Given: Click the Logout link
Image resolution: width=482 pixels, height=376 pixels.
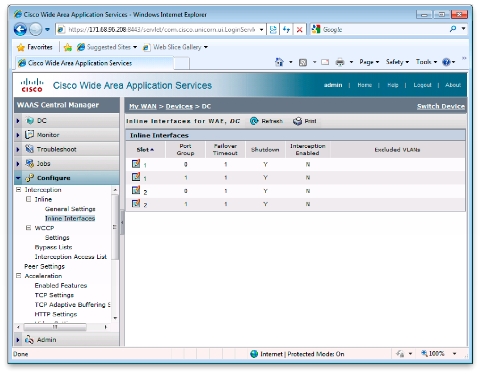Looking at the screenshot, I should (x=422, y=85).
